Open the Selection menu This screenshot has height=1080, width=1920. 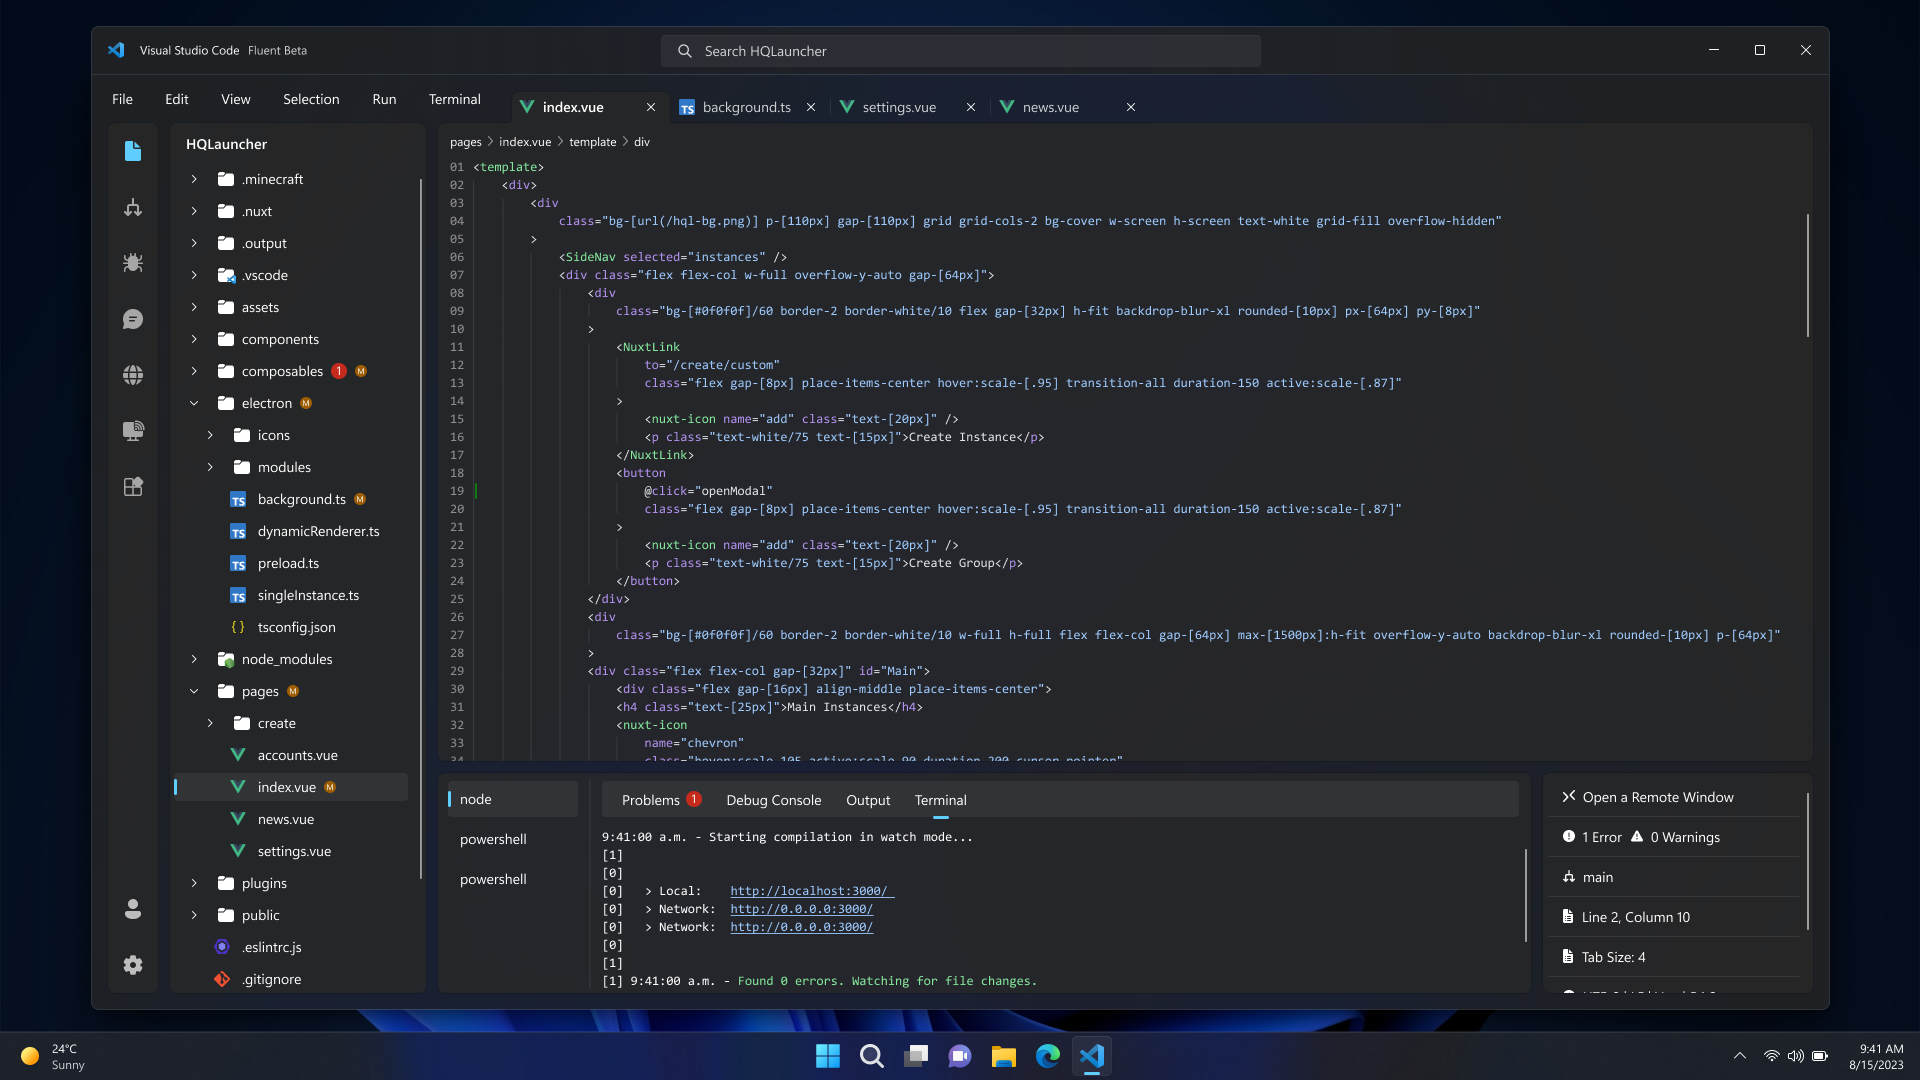pyautogui.click(x=311, y=99)
